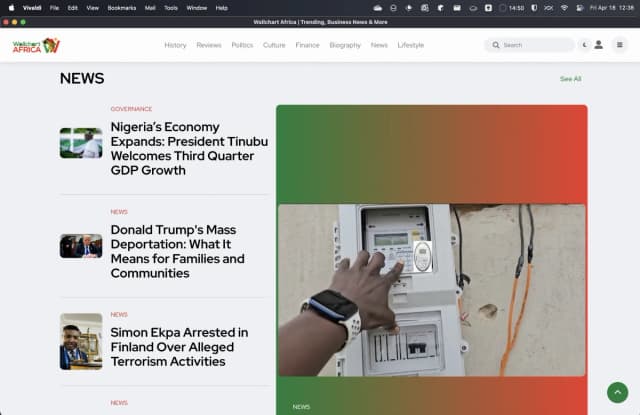This screenshot has width=640, height=415.
Task: Type in the Search field
Action: click(535, 45)
